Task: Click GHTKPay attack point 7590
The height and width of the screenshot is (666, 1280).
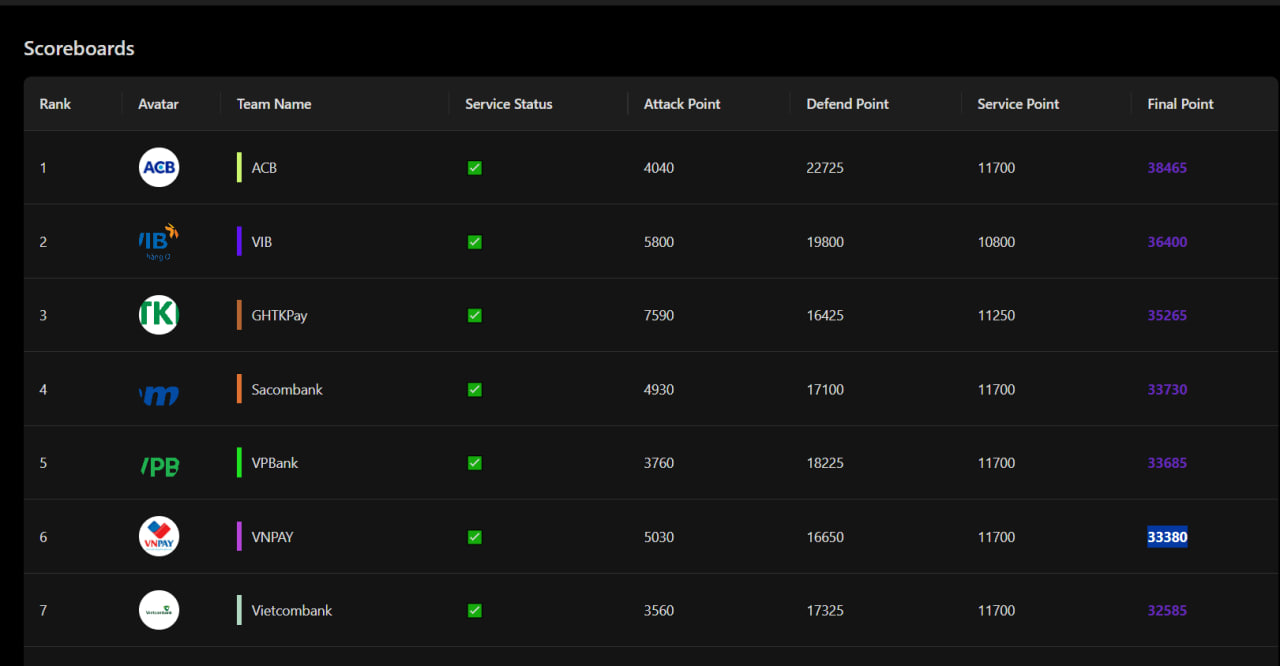Action: pyautogui.click(x=659, y=315)
